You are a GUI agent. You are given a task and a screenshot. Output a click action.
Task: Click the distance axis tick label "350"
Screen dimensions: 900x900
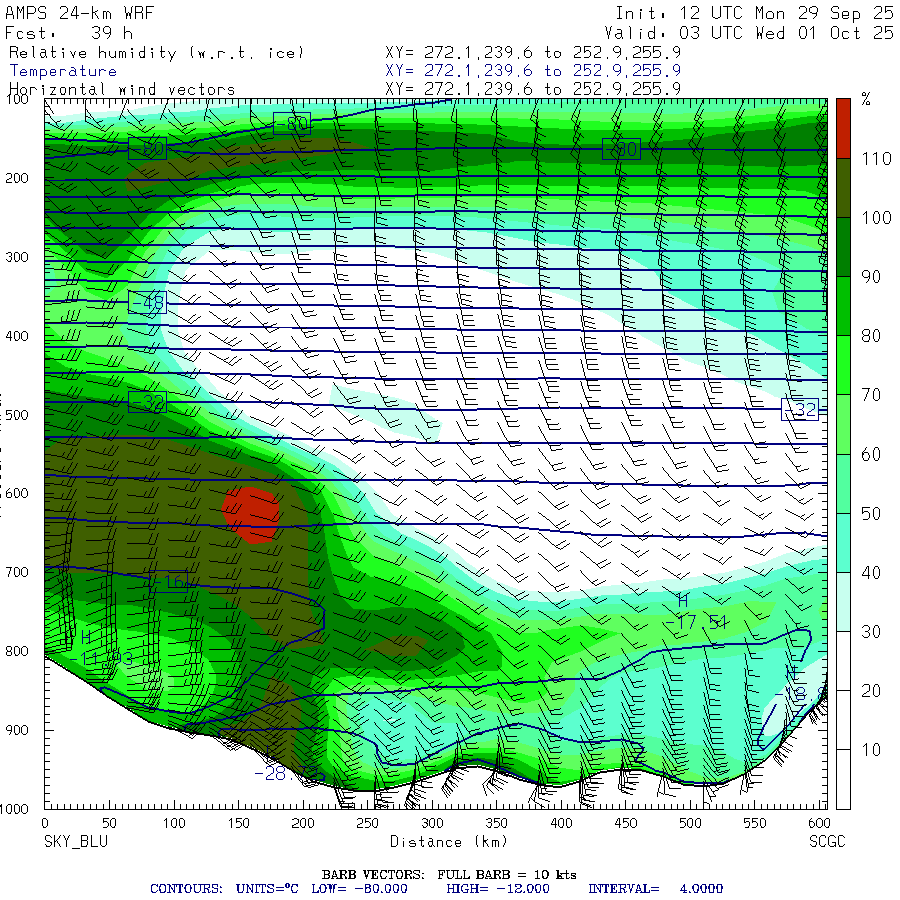click(x=496, y=823)
